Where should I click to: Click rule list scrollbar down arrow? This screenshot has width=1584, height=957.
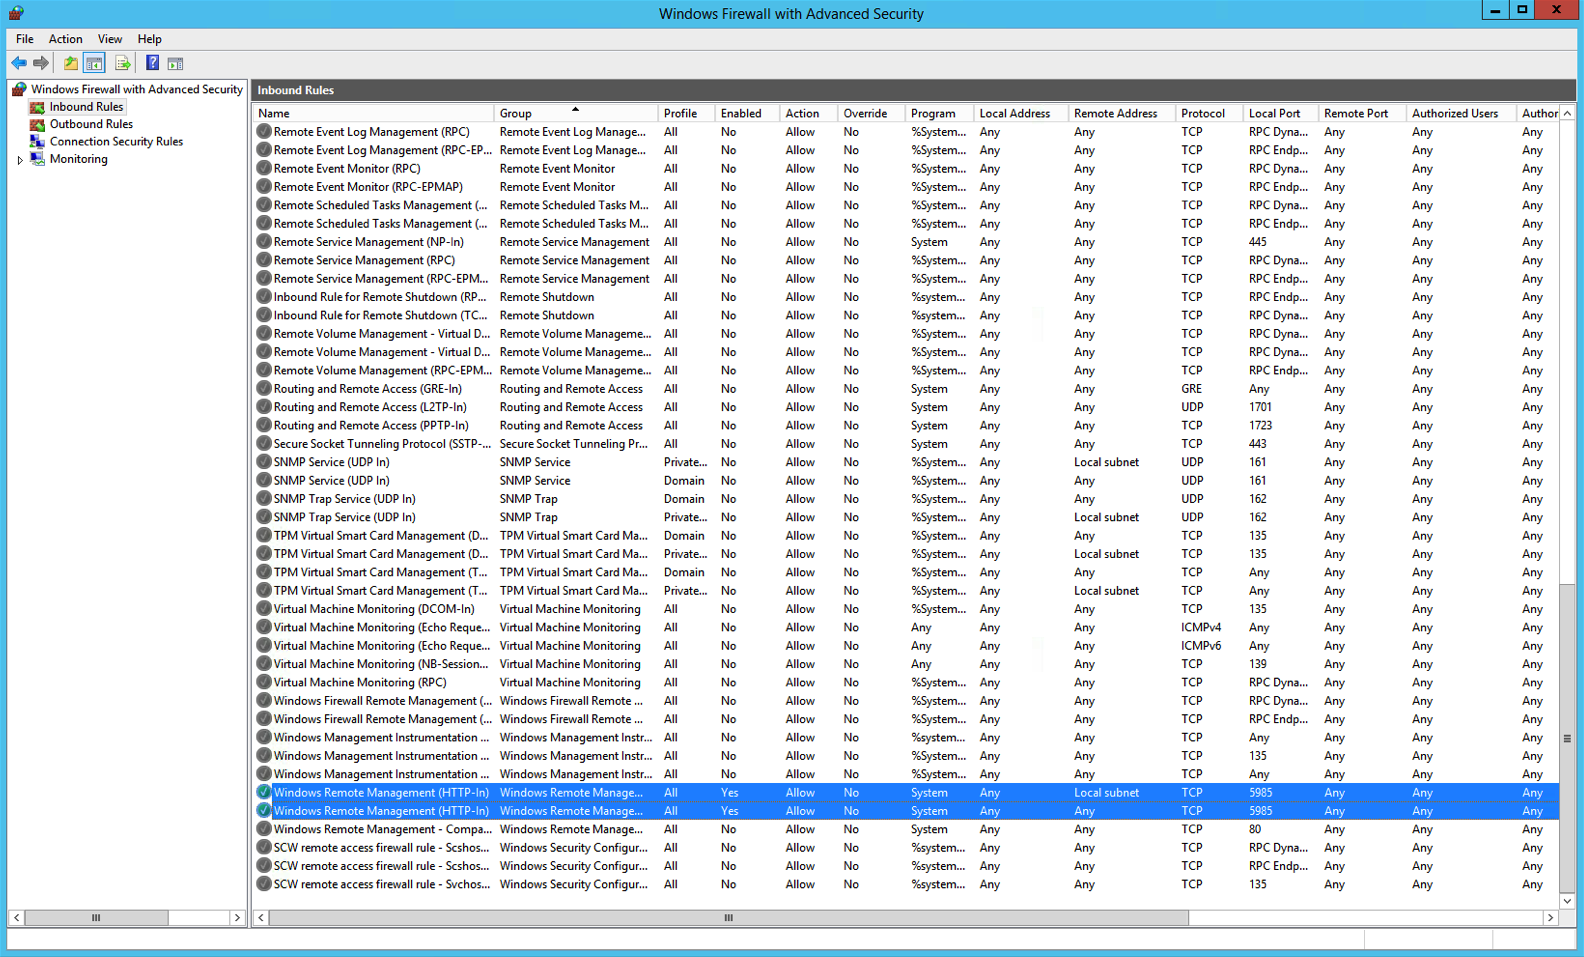pos(1567,901)
